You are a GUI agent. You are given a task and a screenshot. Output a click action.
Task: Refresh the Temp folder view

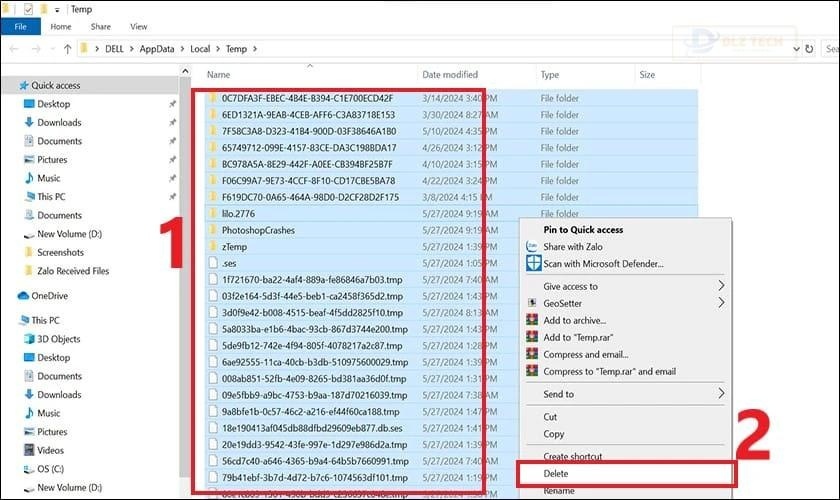click(x=809, y=49)
